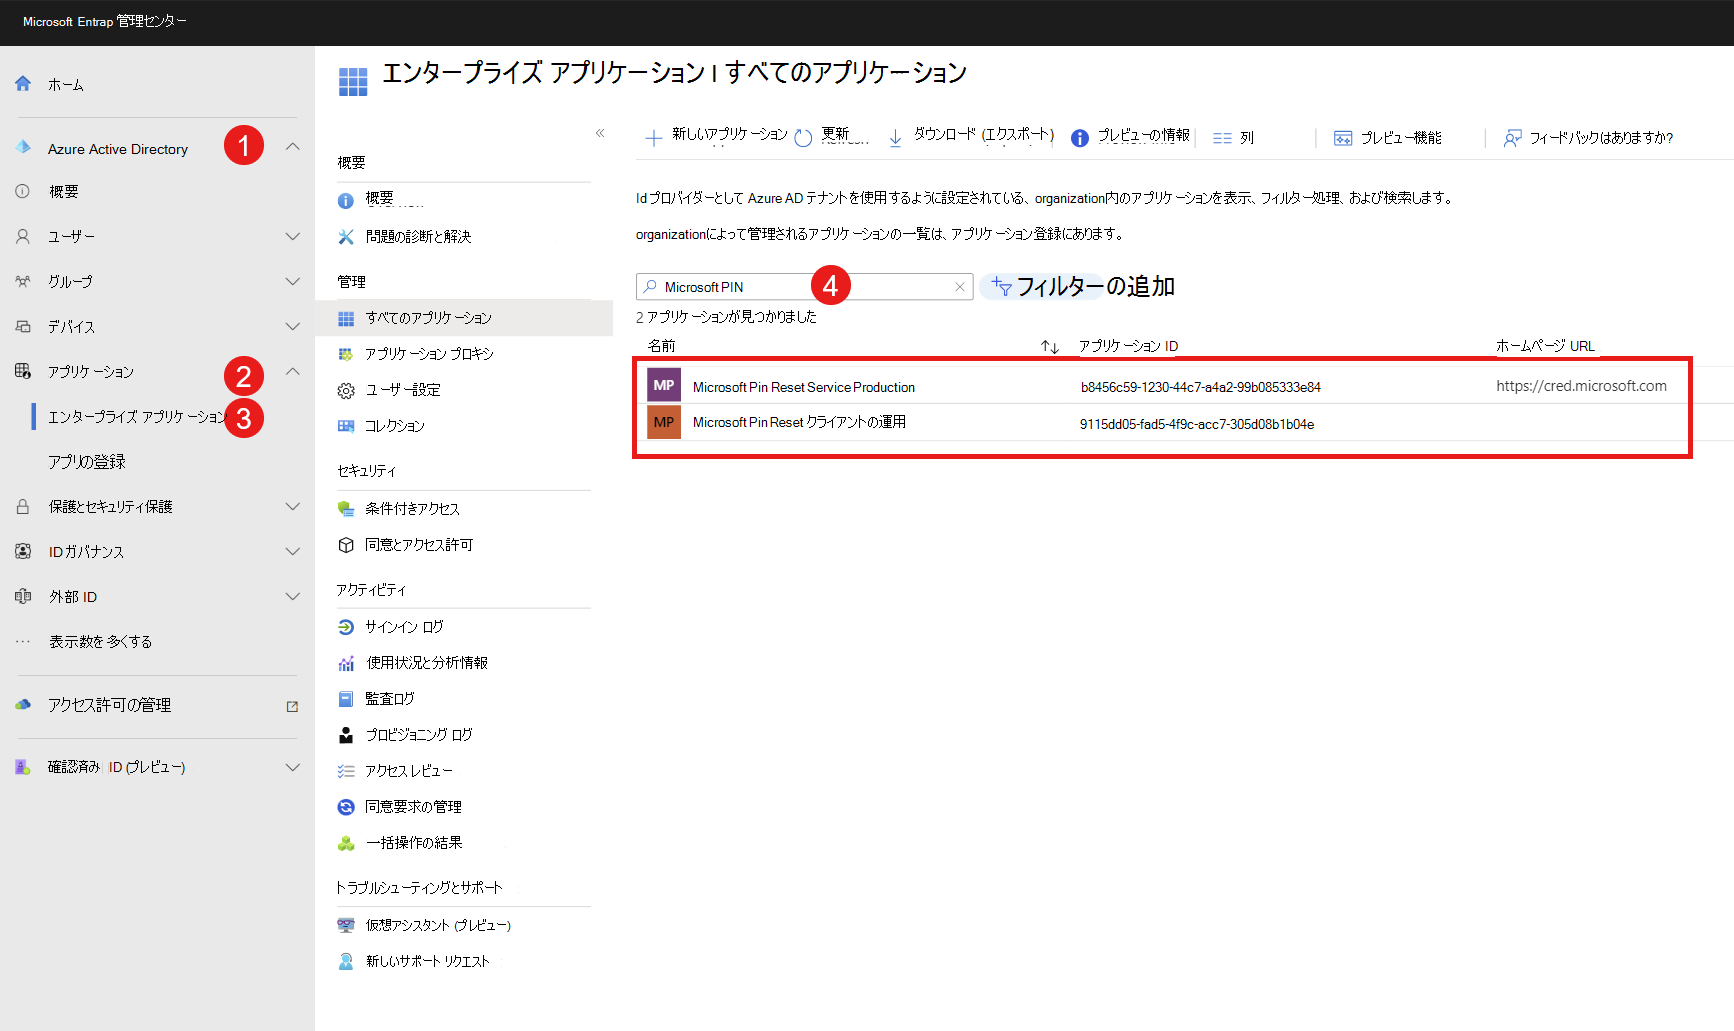
Task: Open Microsoft Pin Reset クライアントの運用
Action: point(799,423)
